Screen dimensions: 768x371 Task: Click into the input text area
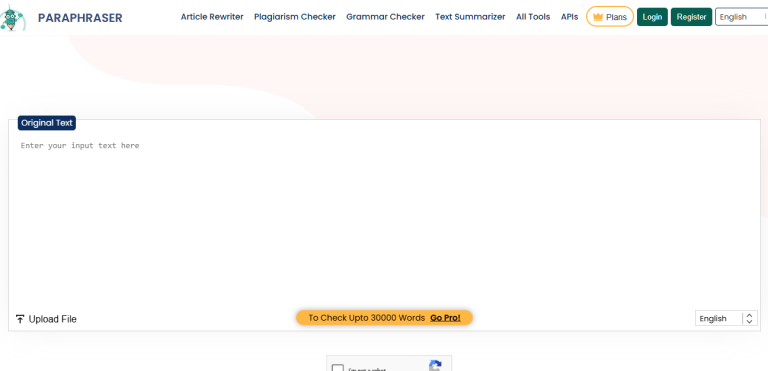coord(384,221)
